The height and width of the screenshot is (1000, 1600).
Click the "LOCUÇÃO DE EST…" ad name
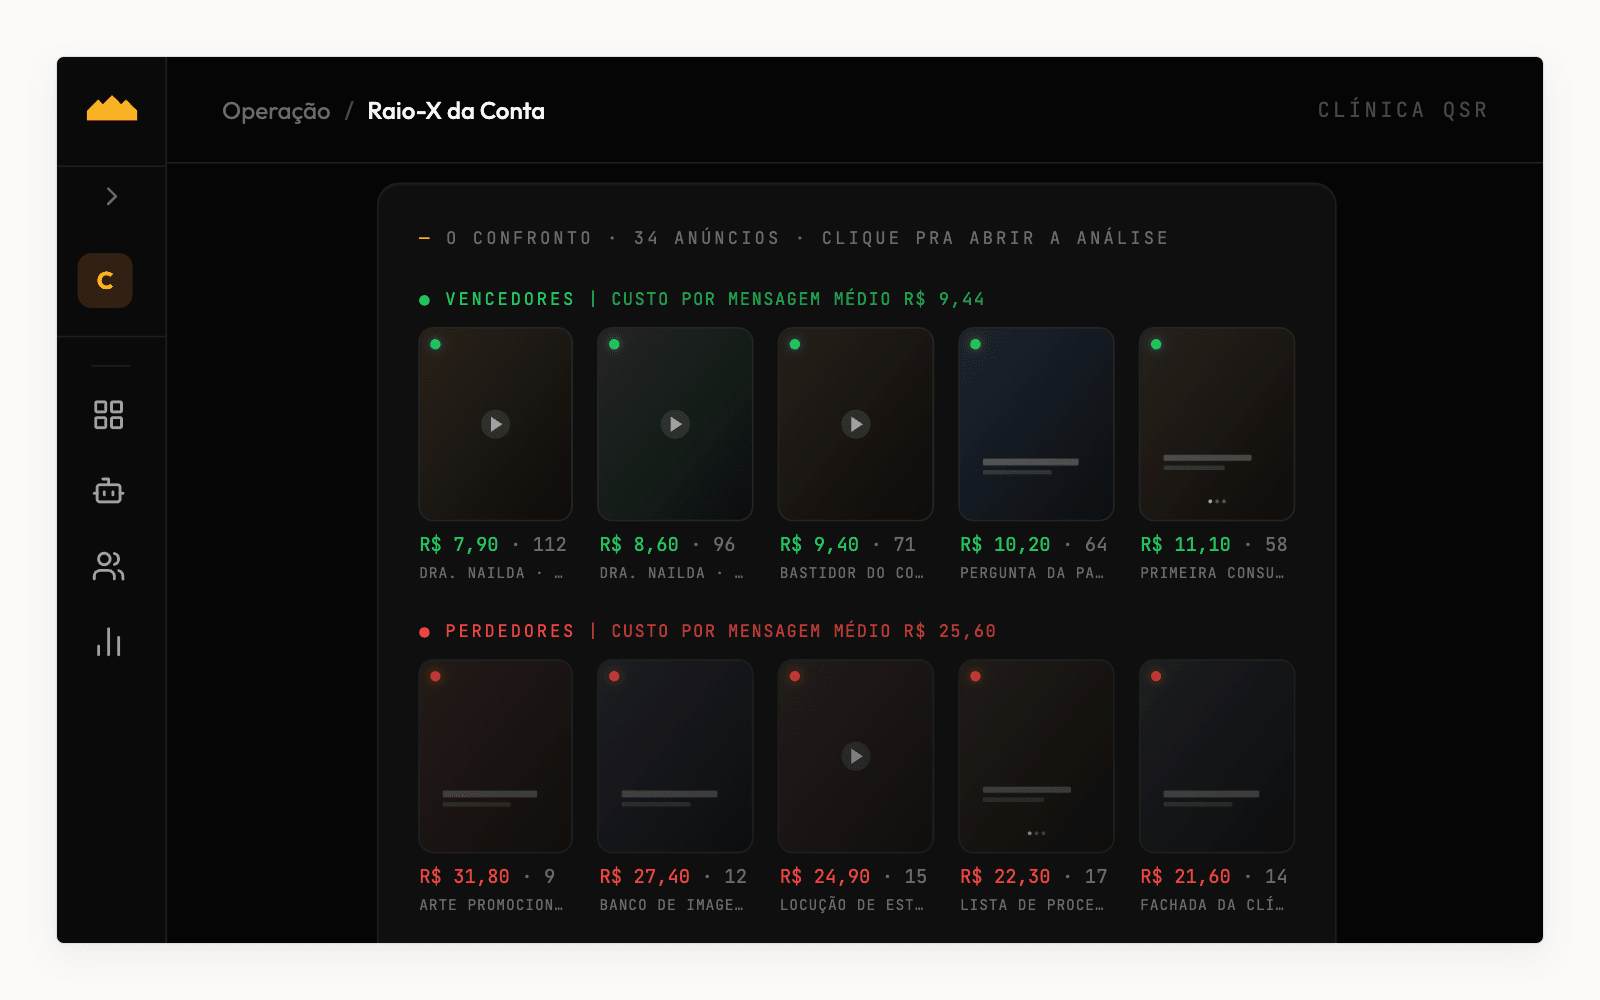pyautogui.click(x=852, y=905)
